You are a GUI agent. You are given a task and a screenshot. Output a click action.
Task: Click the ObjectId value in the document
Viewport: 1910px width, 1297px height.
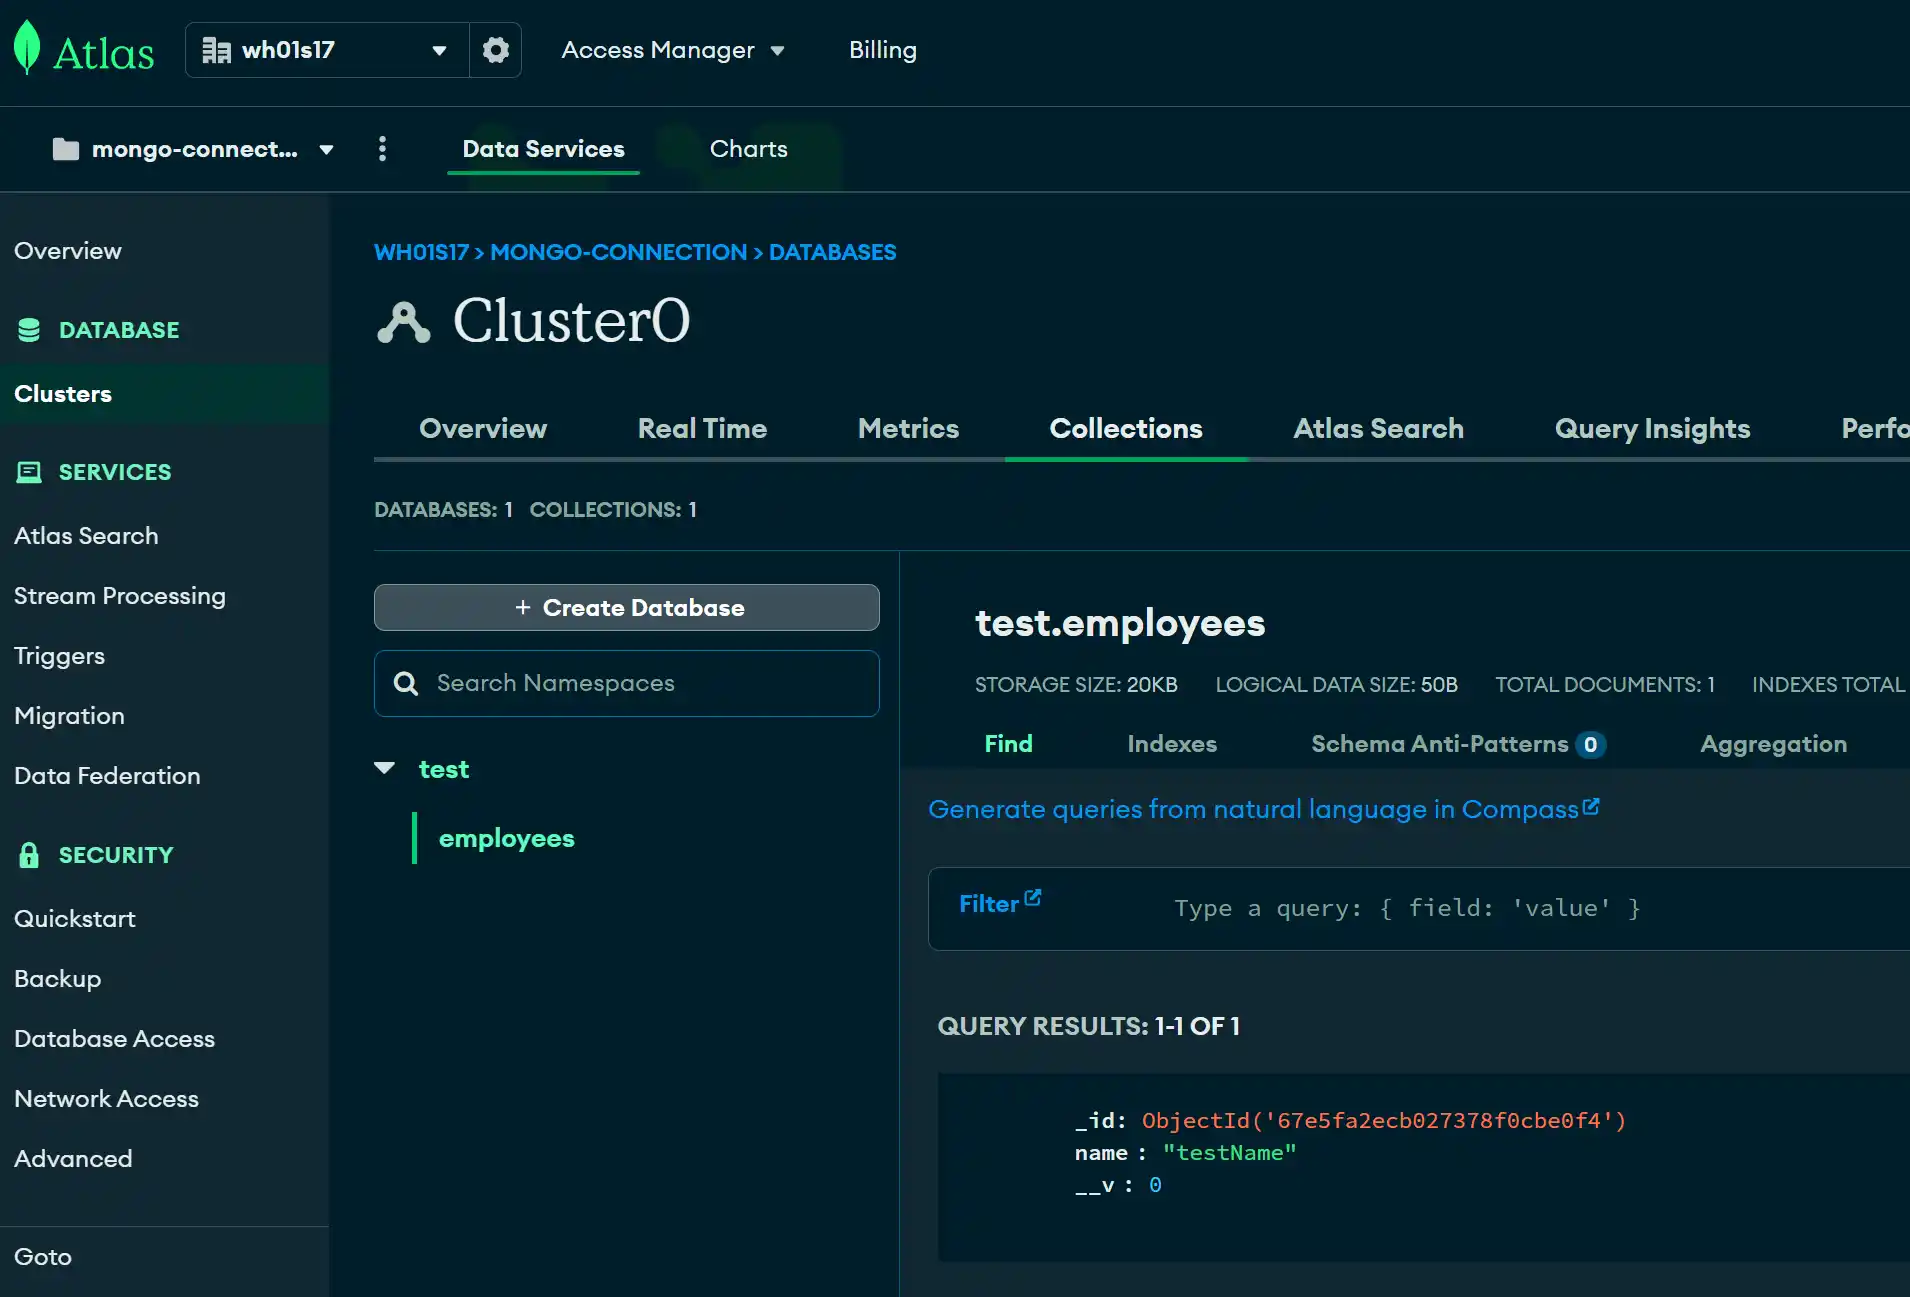pyautogui.click(x=1384, y=1120)
